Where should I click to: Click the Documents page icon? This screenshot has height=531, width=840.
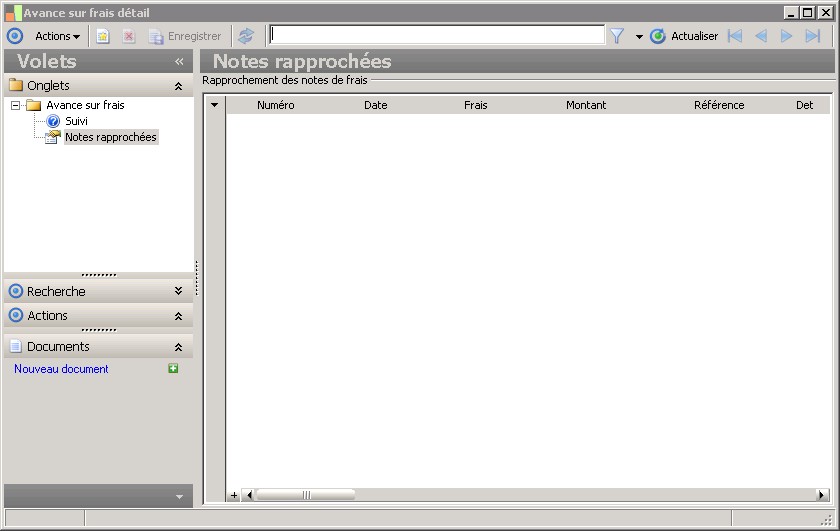pos(16,346)
